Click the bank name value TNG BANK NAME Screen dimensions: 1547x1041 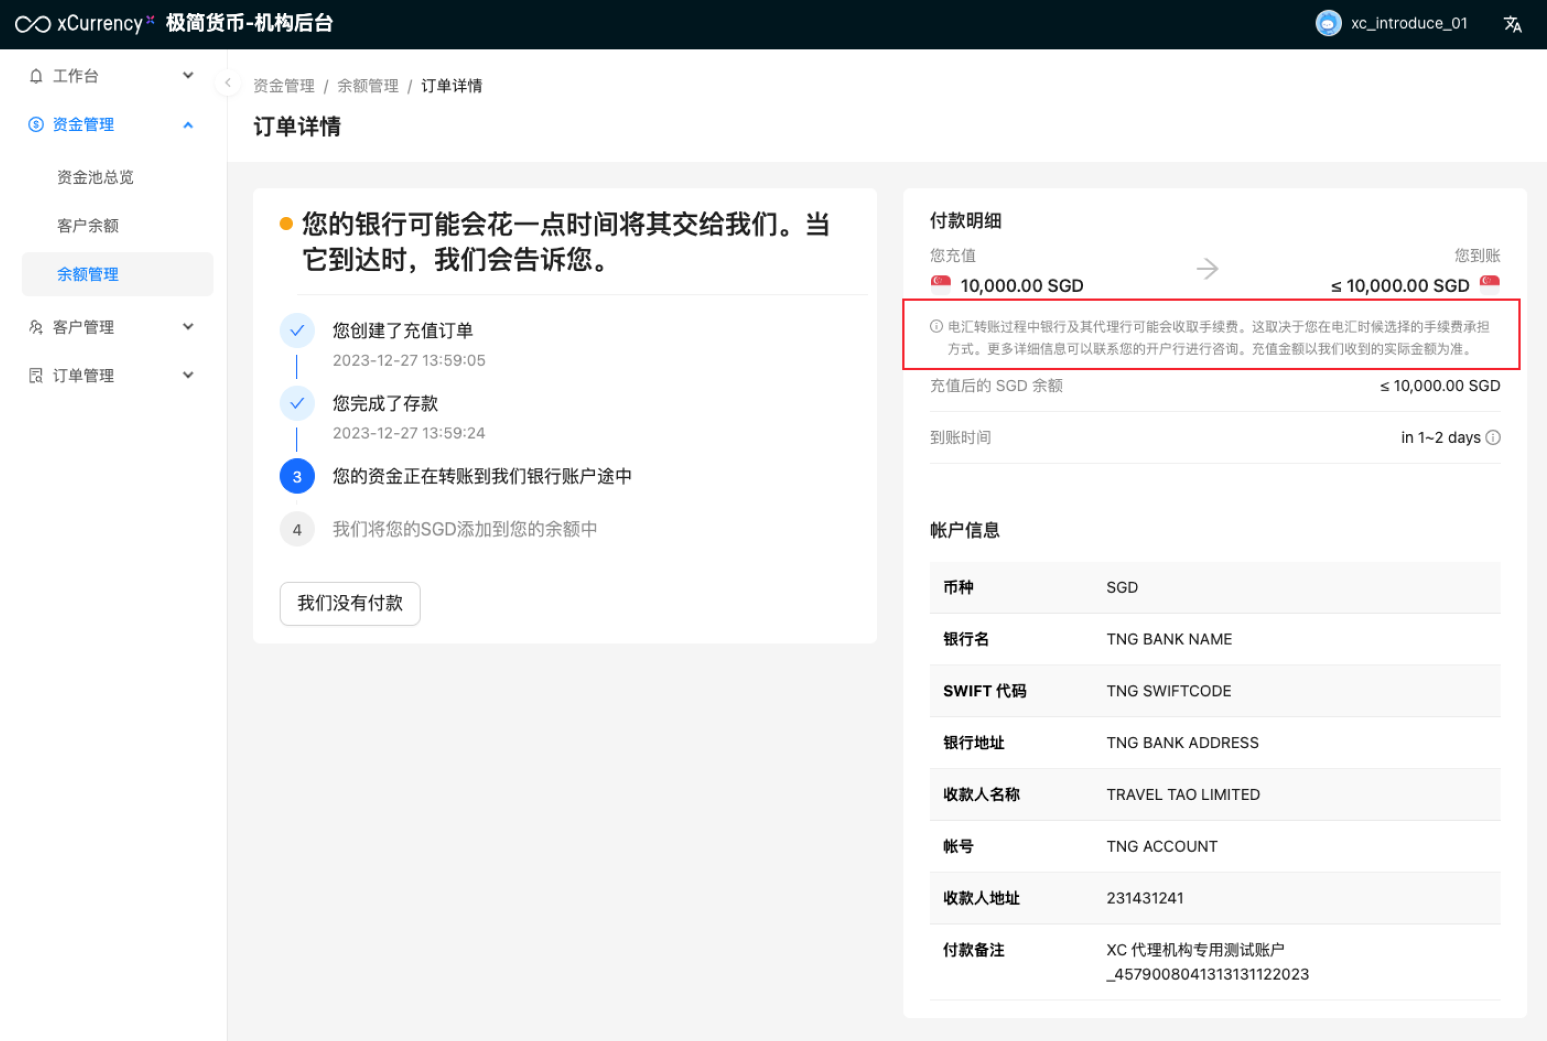[x=1169, y=639]
